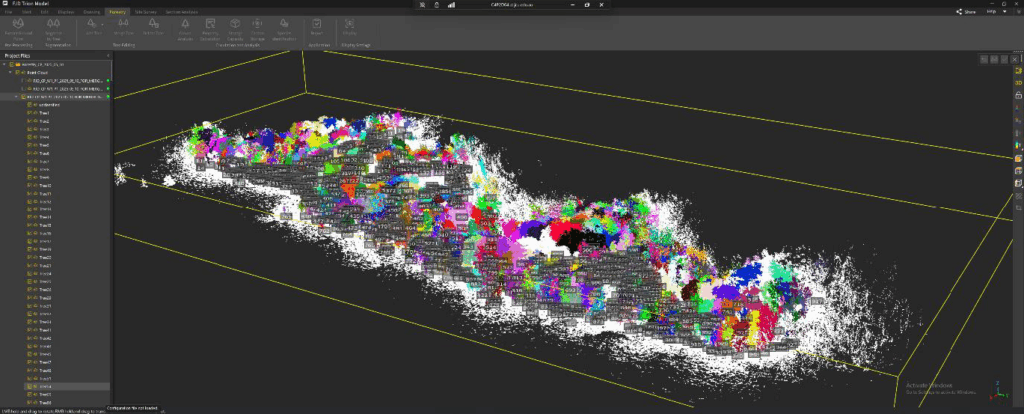Image resolution: width=1024 pixels, height=414 pixels.
Task: Click the Segment by Tree icon
Action: tap(54, 24)
